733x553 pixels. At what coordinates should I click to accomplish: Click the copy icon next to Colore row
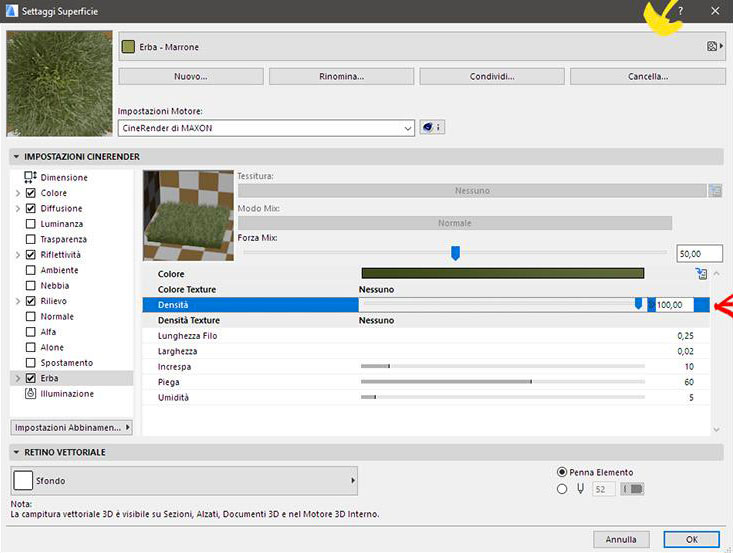pyautogui.click(x=701, y=273)
